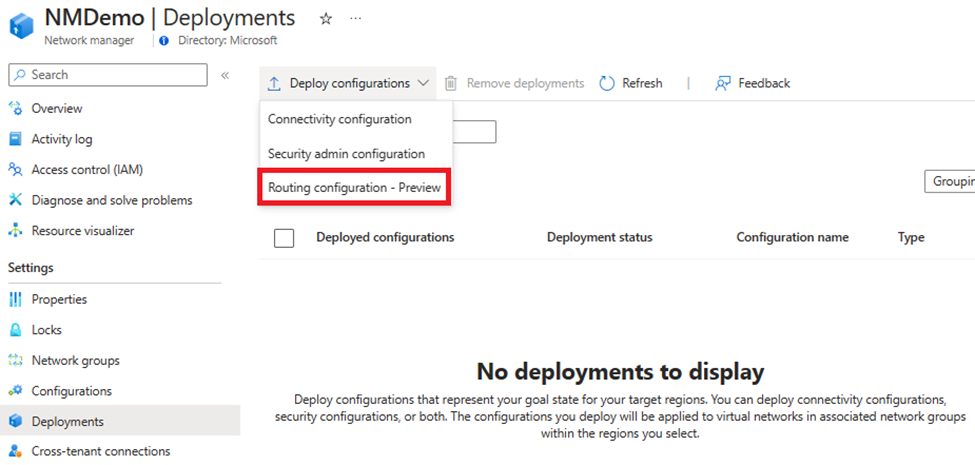This screenshot has width=975, height=465.
Task: Choose Security admin configuration option
Action: coord(346,154)
